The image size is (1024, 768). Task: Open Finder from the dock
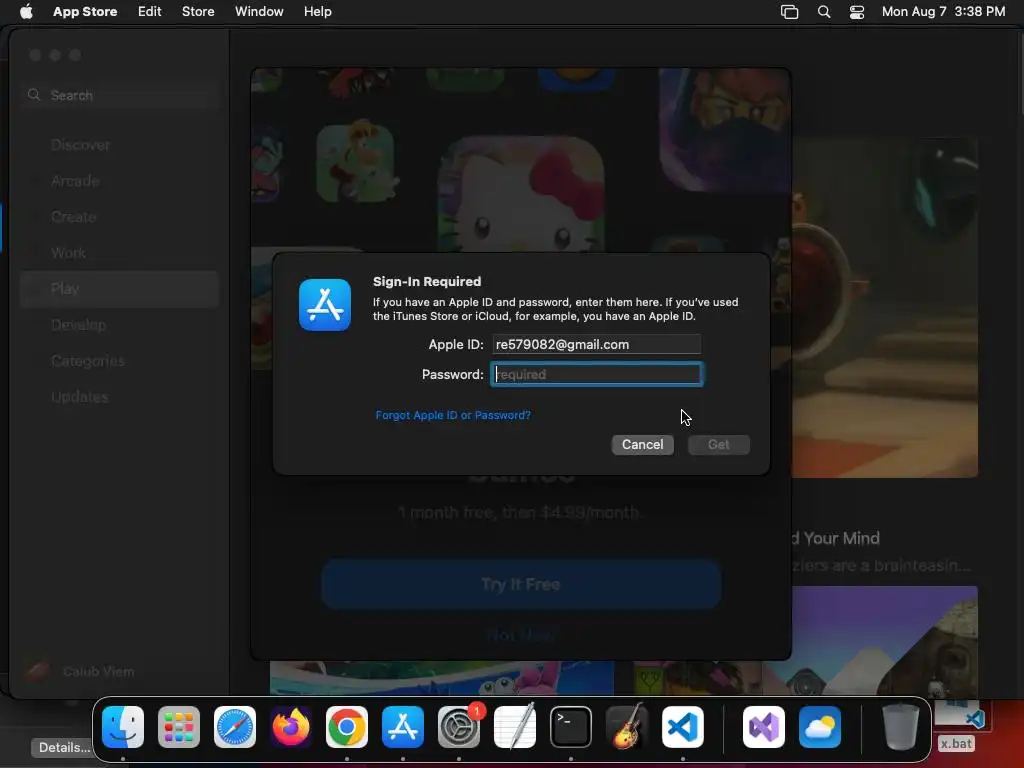(x=123, y=727)
